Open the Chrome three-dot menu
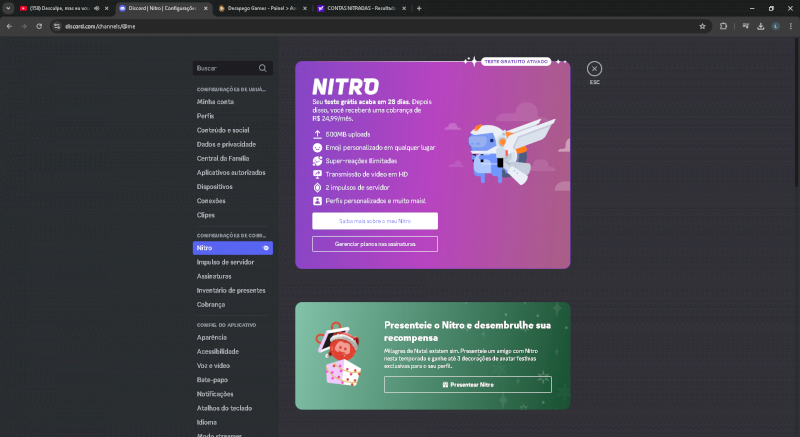This screenshot has height=437, width=800. (791, 26)
